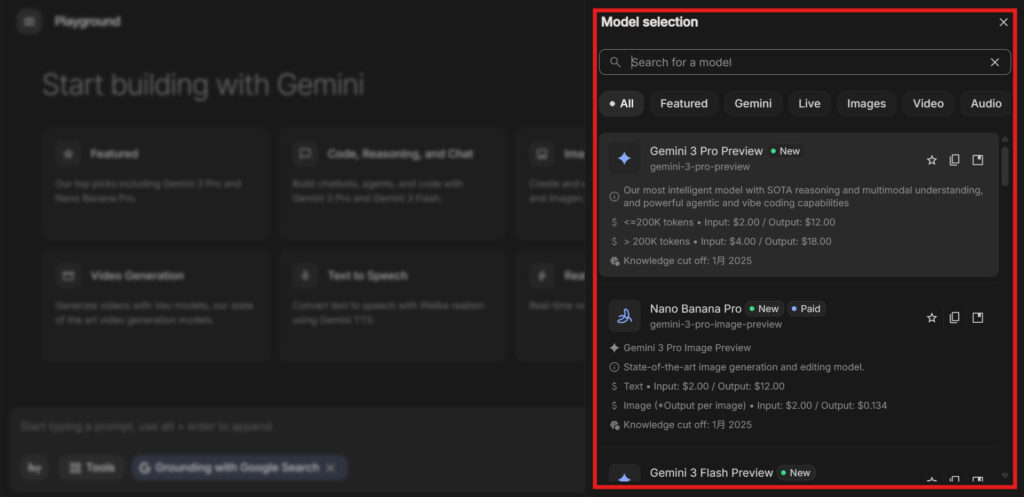The image size is (1024, 497).
Task: Show only Video models
Action: point(928,103)
